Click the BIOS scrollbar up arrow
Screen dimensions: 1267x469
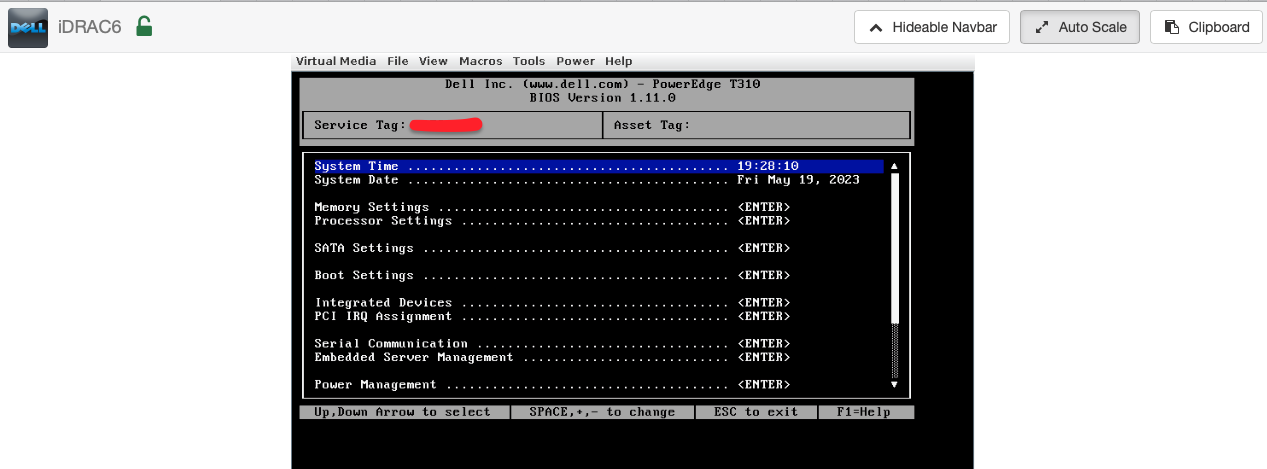click(894, 166)
